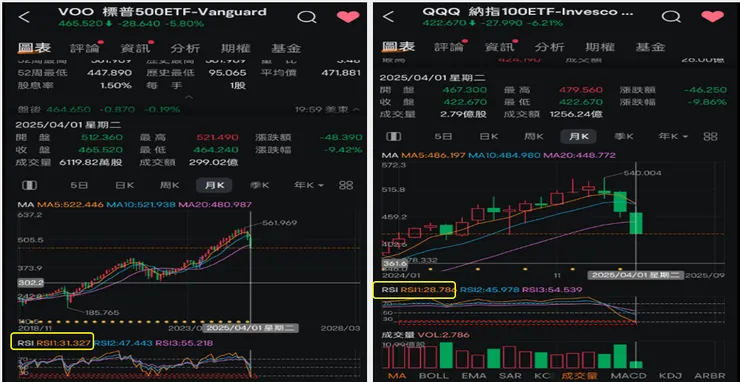Tap VOO crosshair date 2025/04/01 marker
This screenshot has height=382, width=740.
(x=252, y=327)
